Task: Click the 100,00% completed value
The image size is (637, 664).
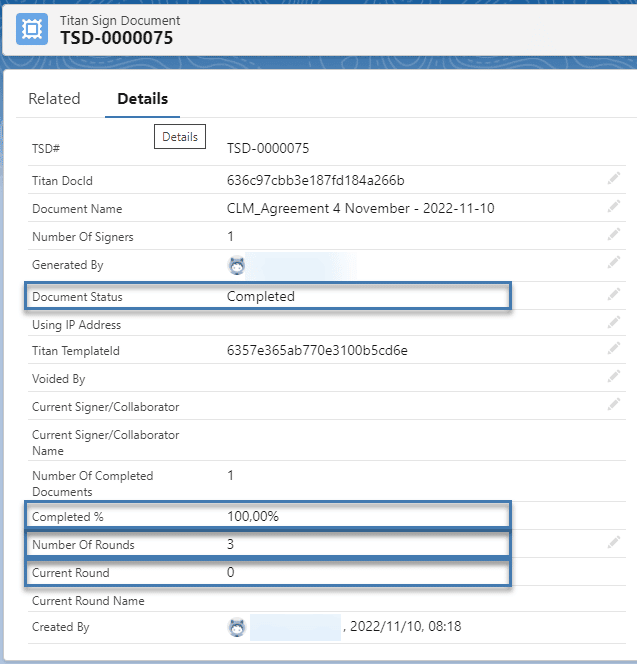Action: [253, 516]
